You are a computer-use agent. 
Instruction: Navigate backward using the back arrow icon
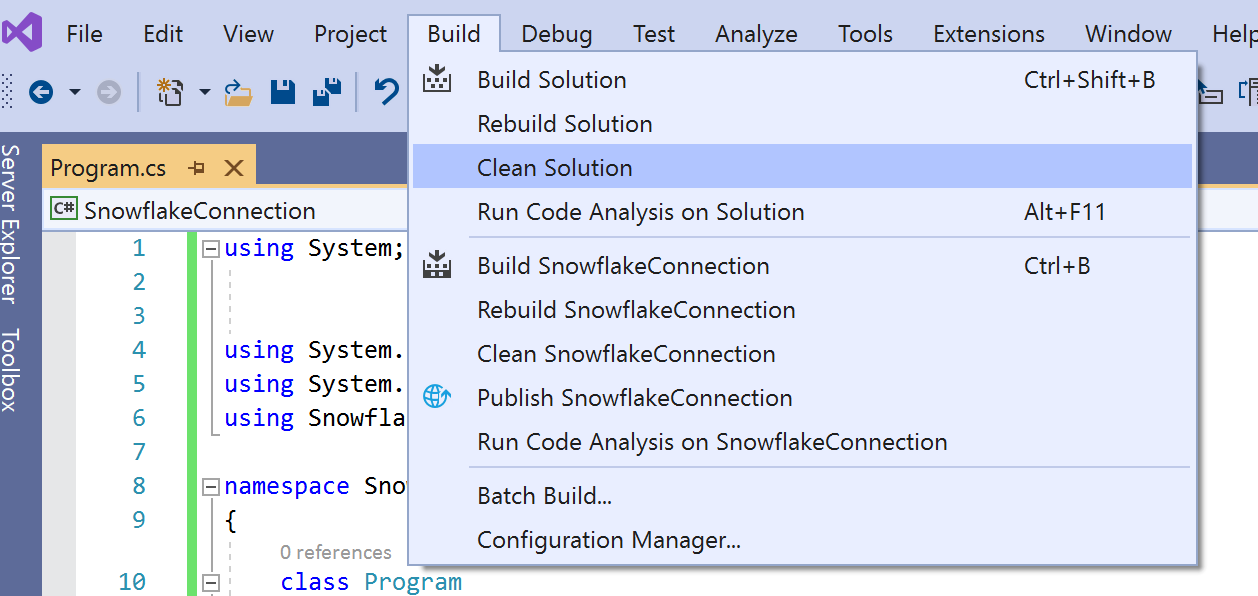click(40, 91)
